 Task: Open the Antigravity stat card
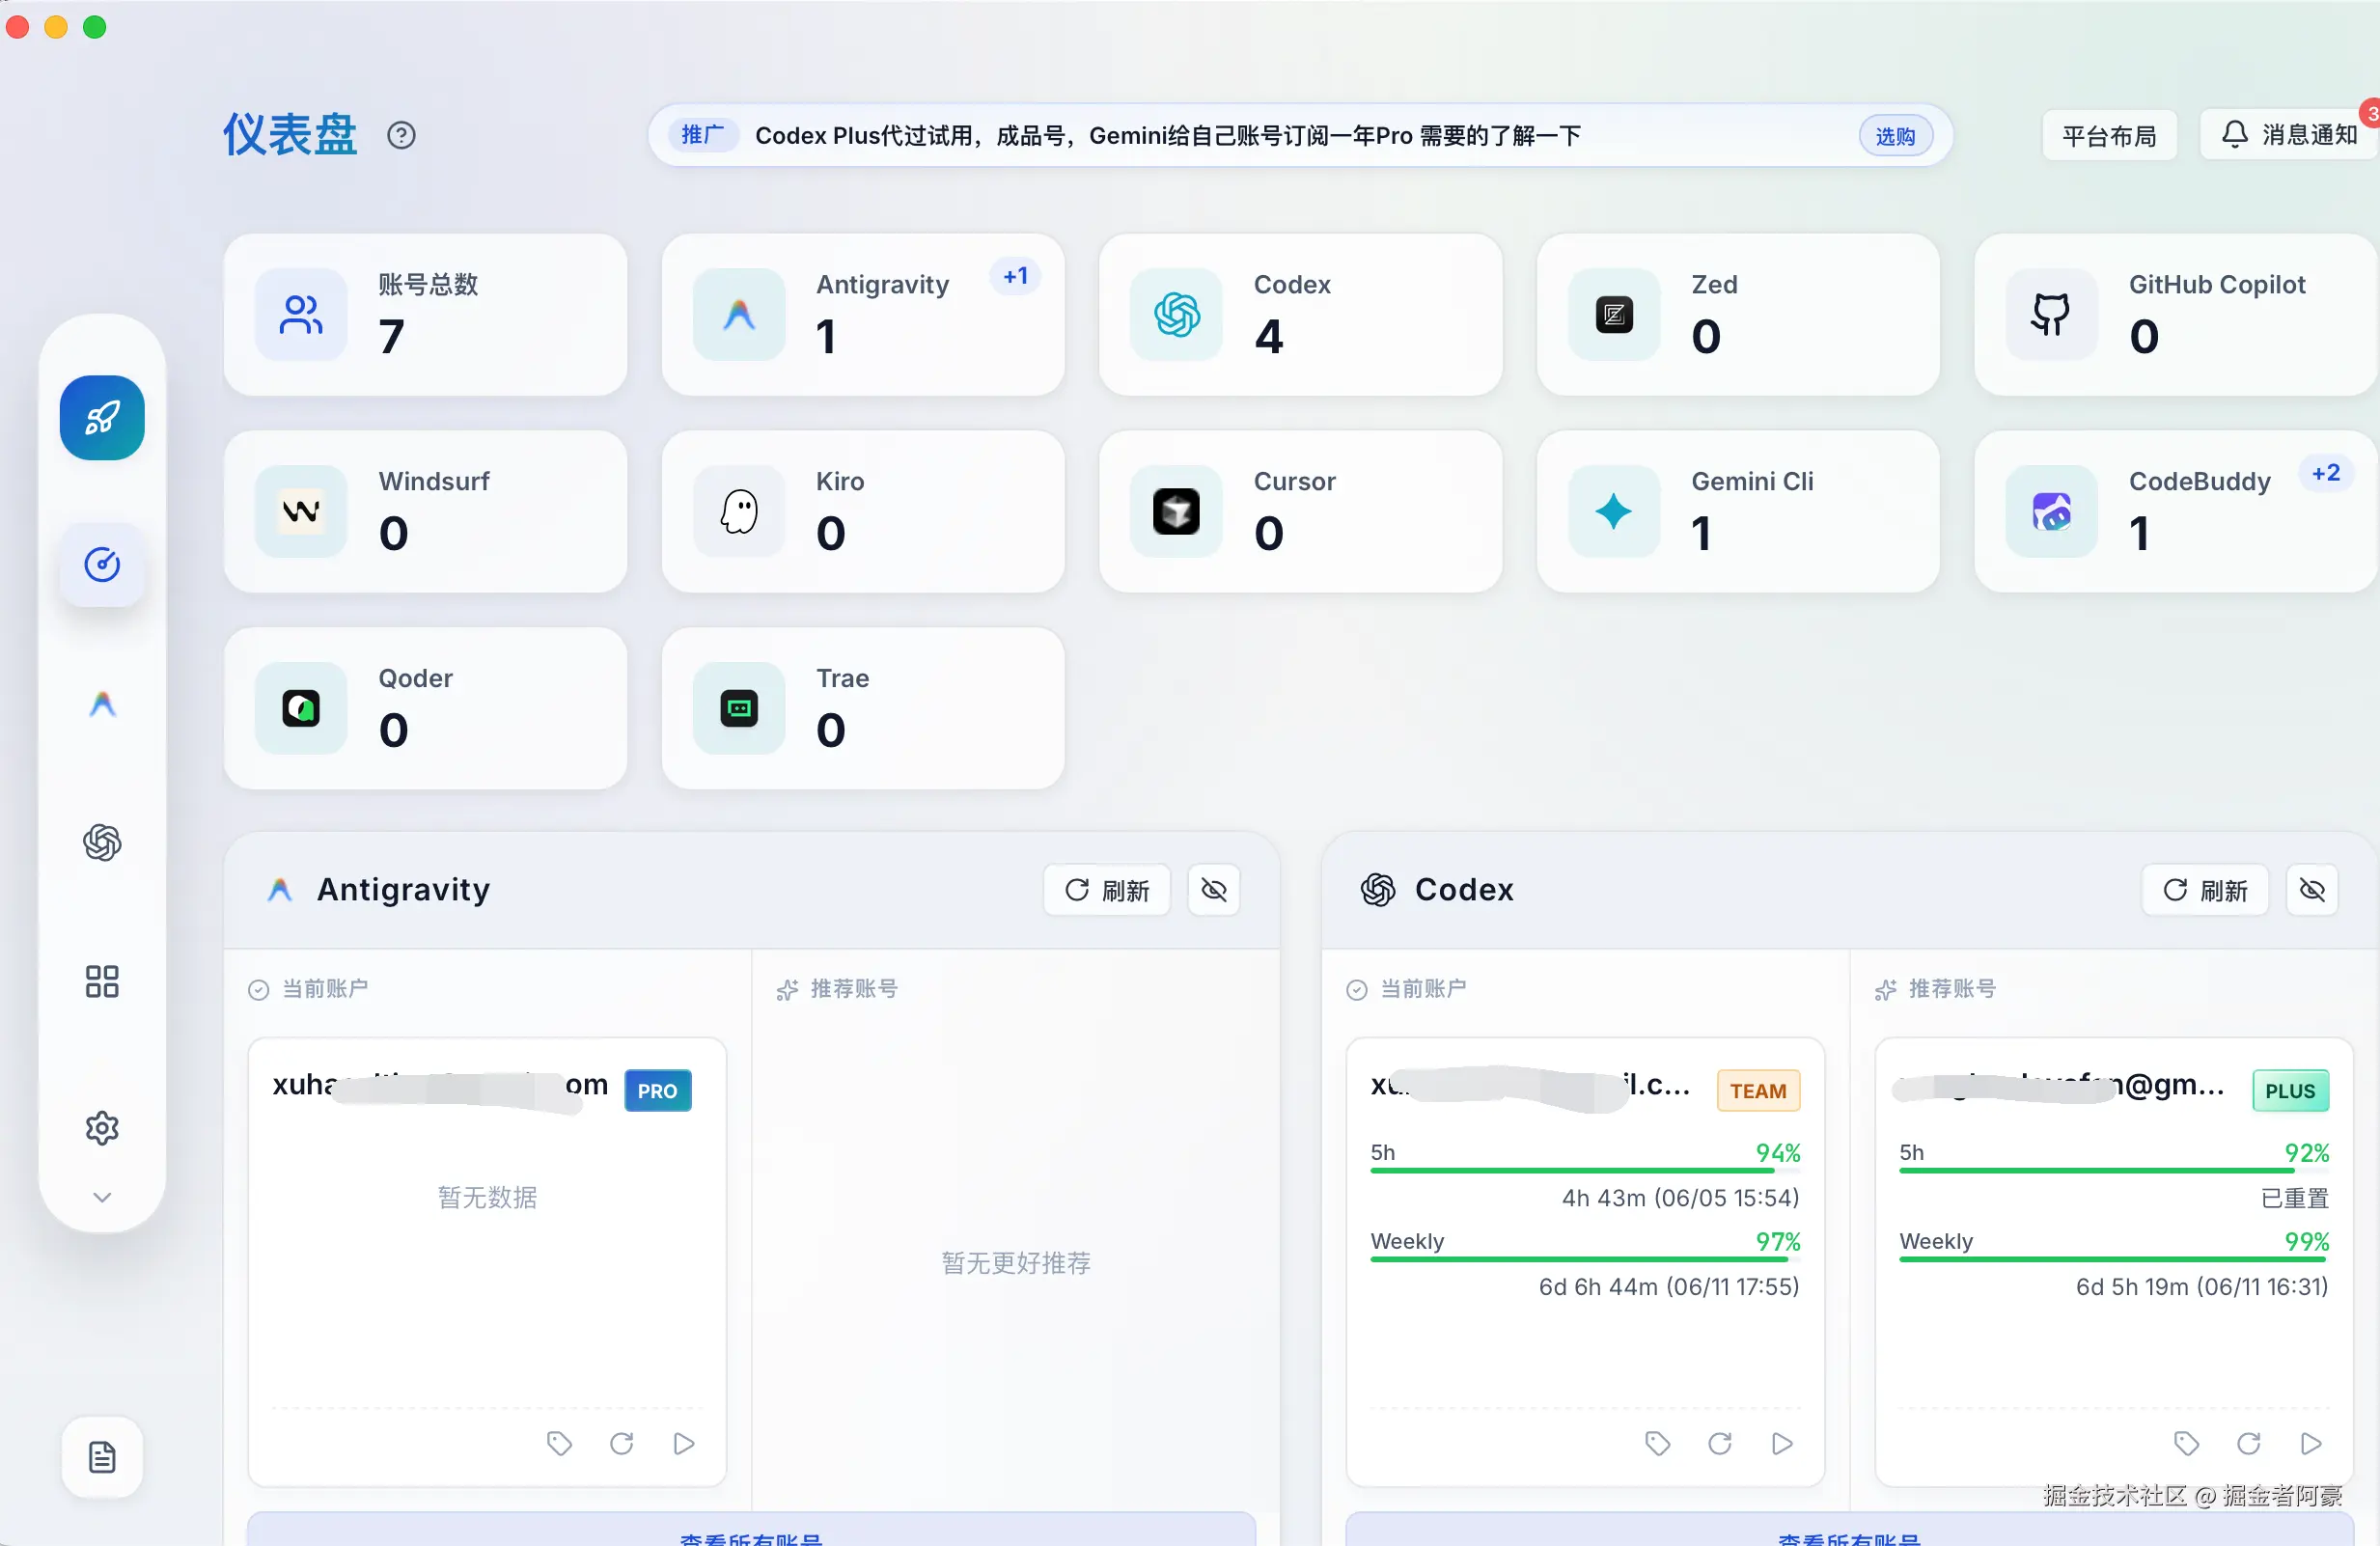point(863,315)
